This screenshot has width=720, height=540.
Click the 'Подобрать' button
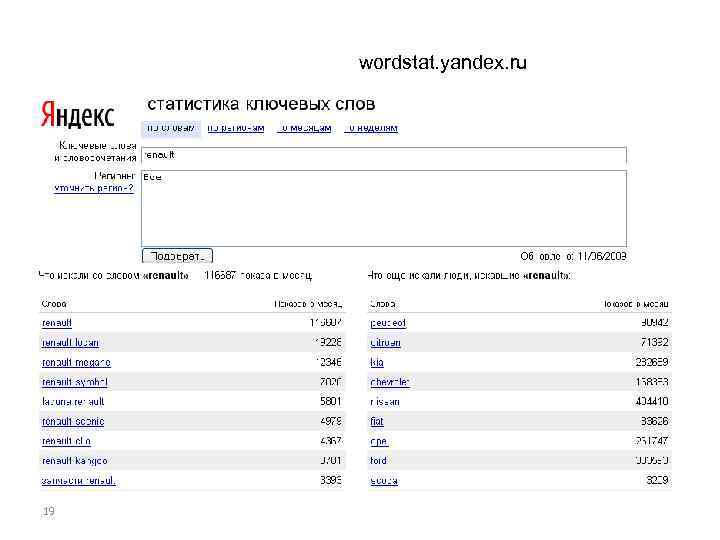[x=177, y=256]
